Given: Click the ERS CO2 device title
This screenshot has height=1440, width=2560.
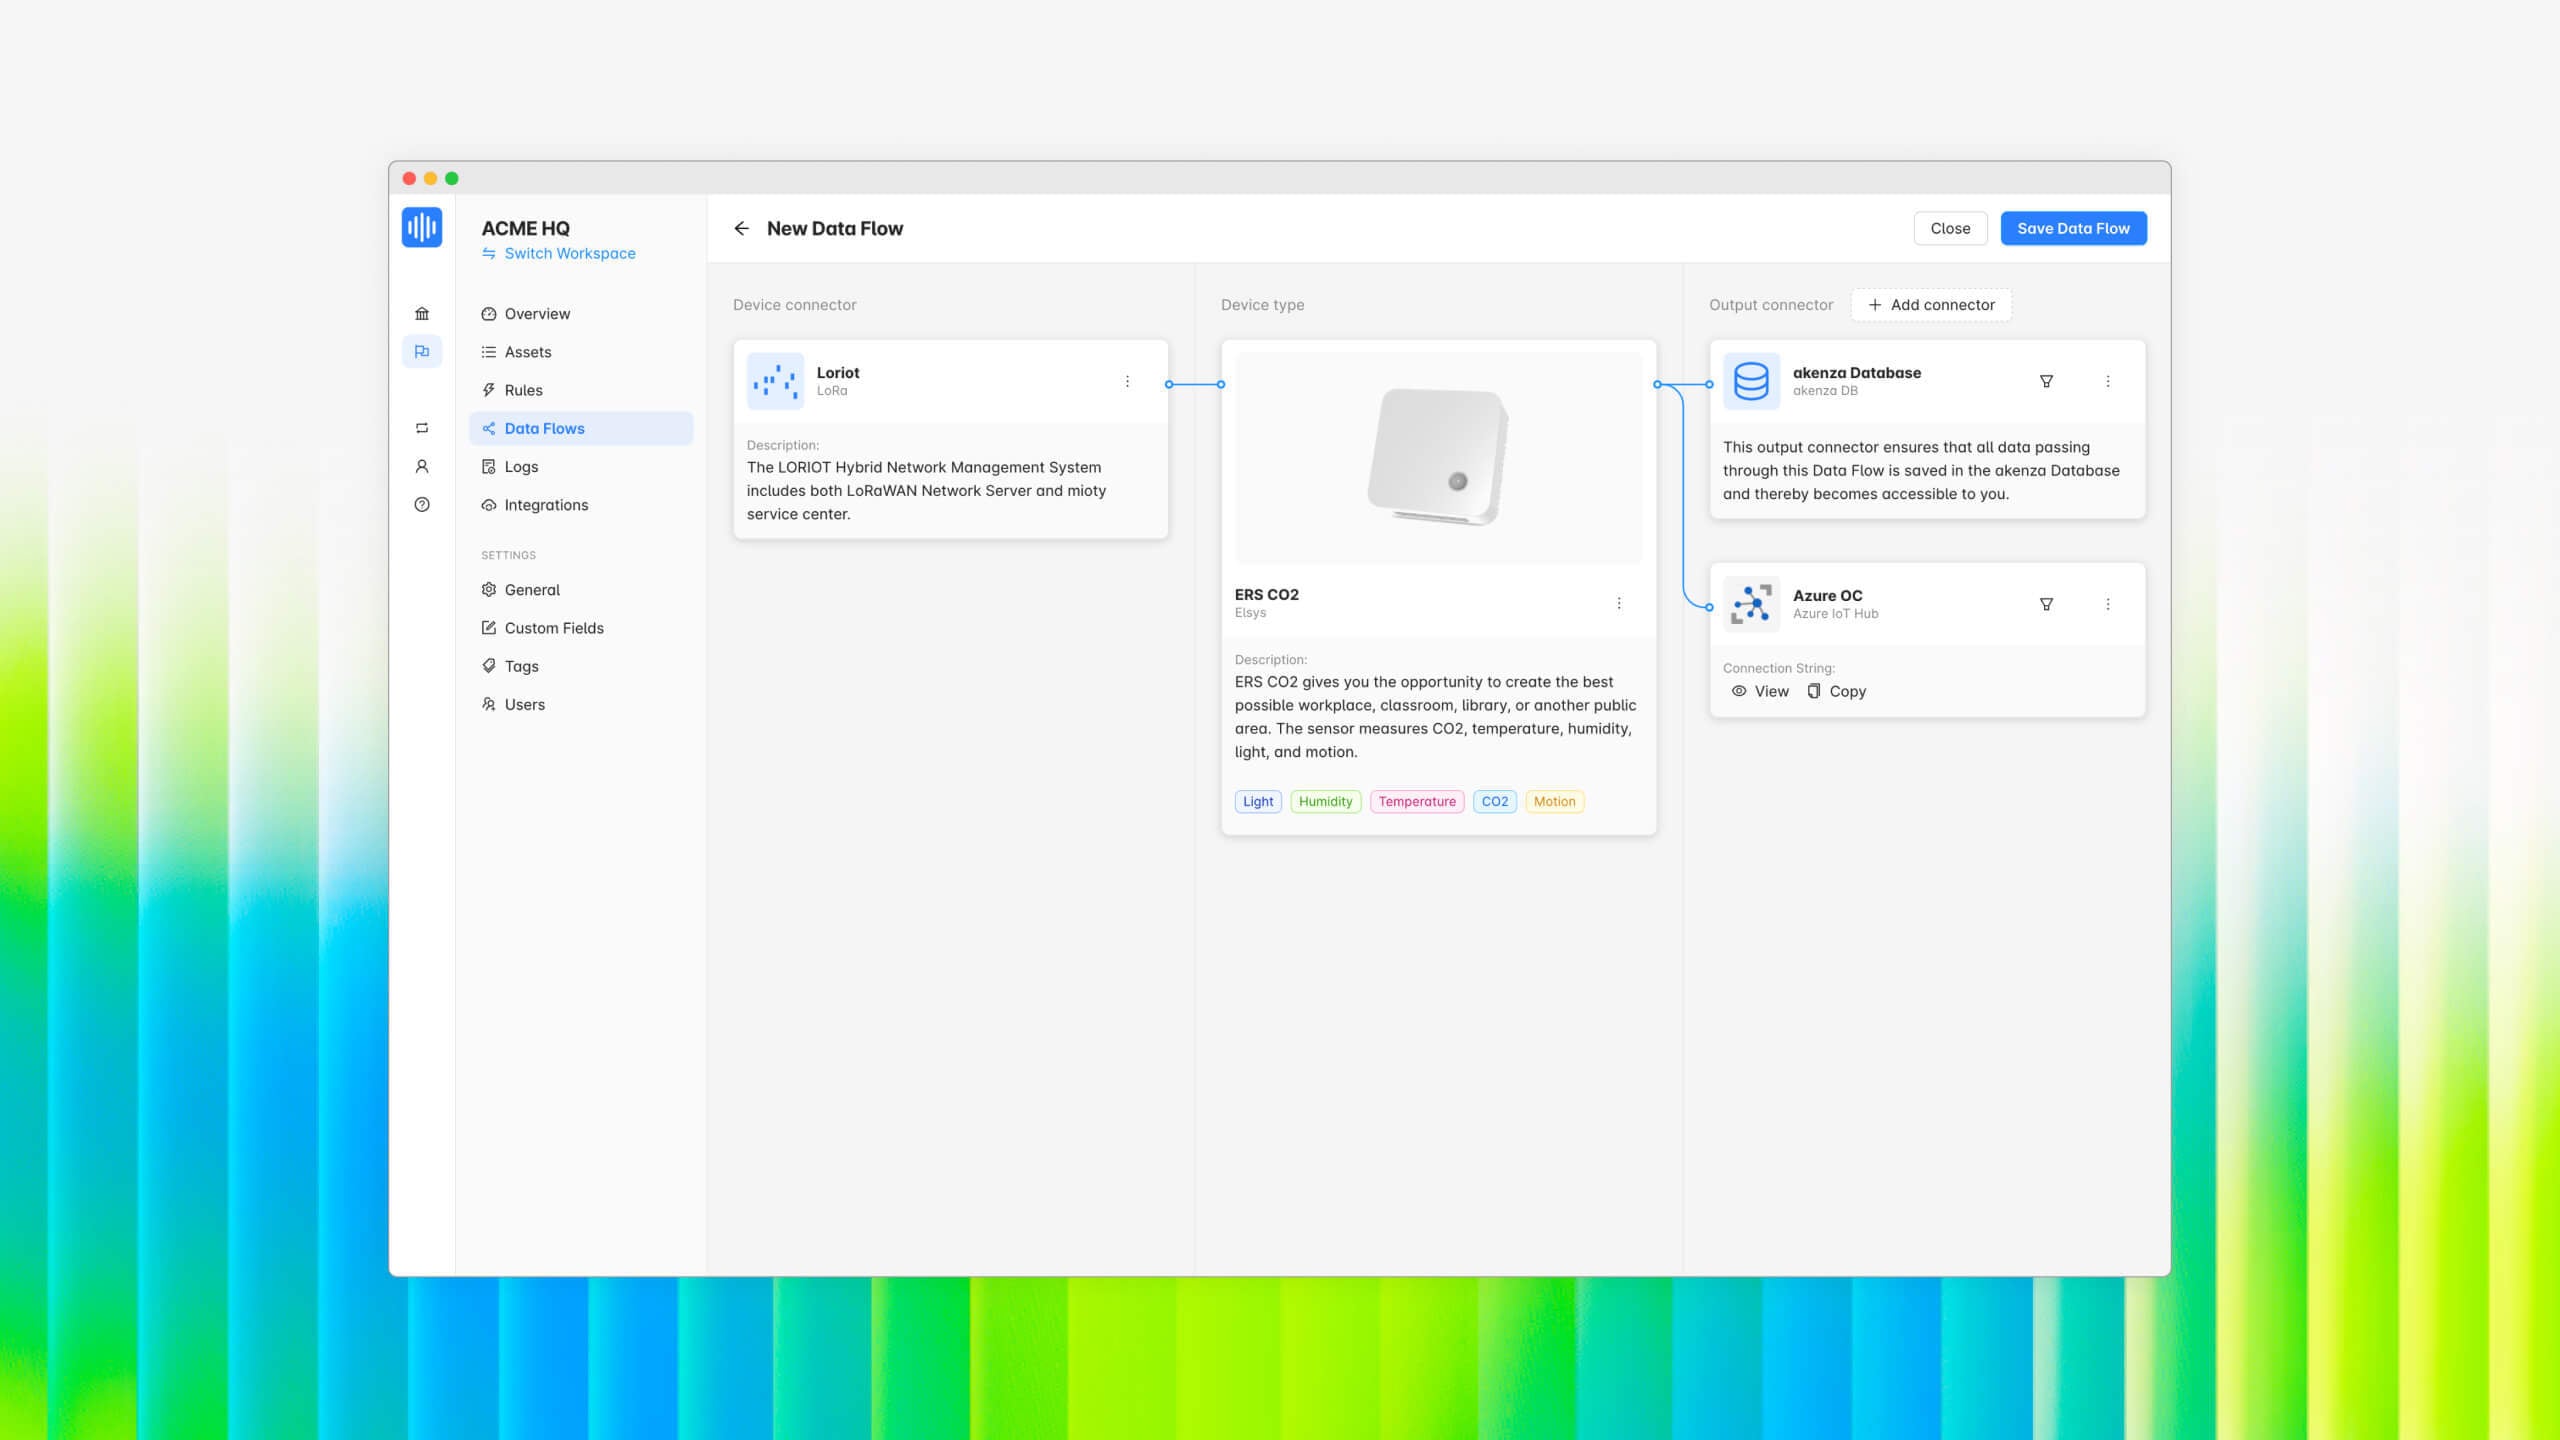Looking at the screenshot, I should click(x=1266, y=594).
